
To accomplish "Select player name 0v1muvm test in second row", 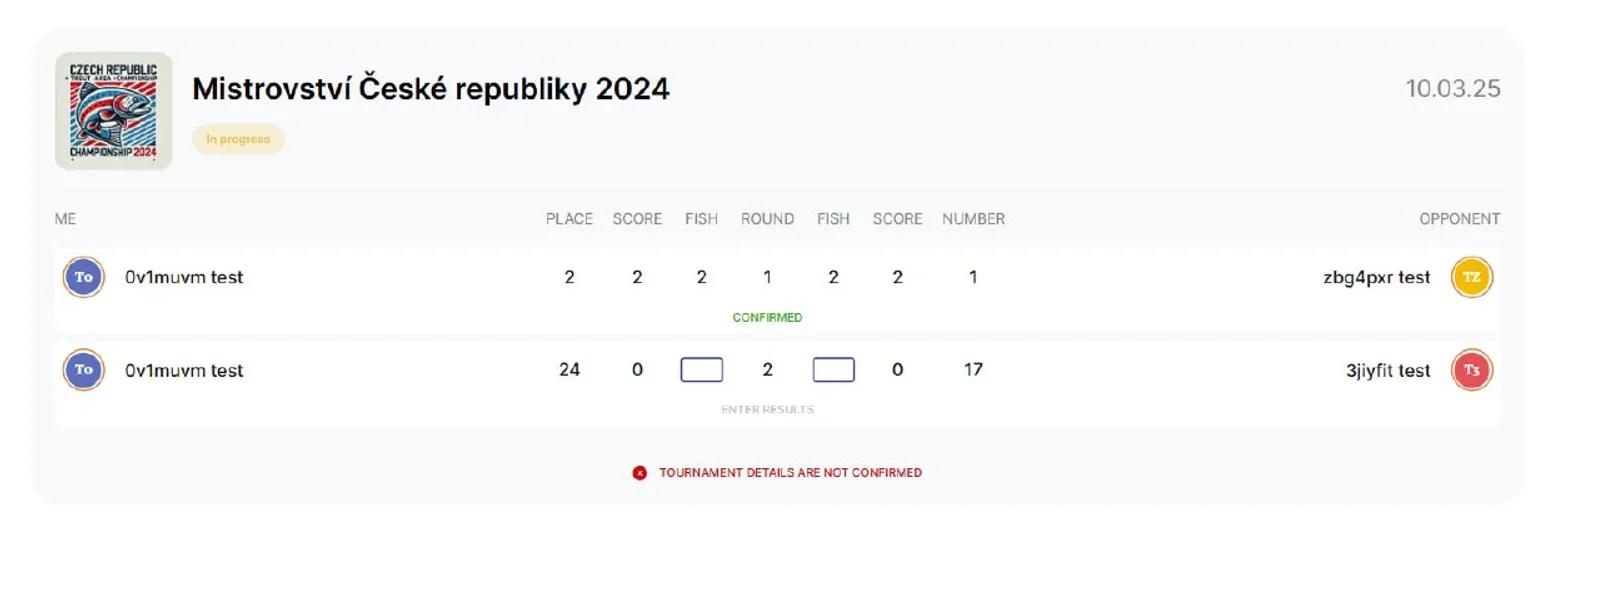I will [184, 370].
